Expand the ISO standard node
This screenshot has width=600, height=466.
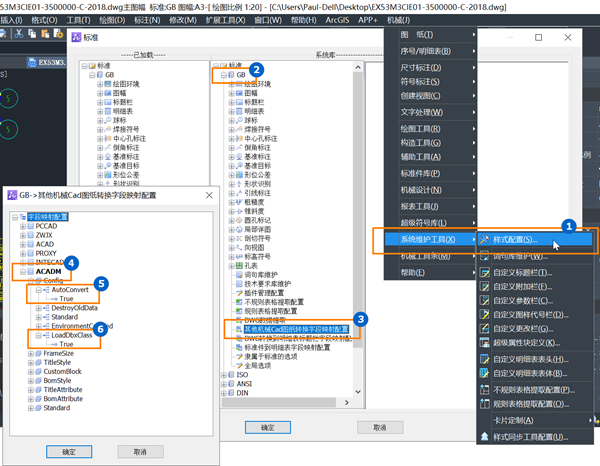point(224,375)
